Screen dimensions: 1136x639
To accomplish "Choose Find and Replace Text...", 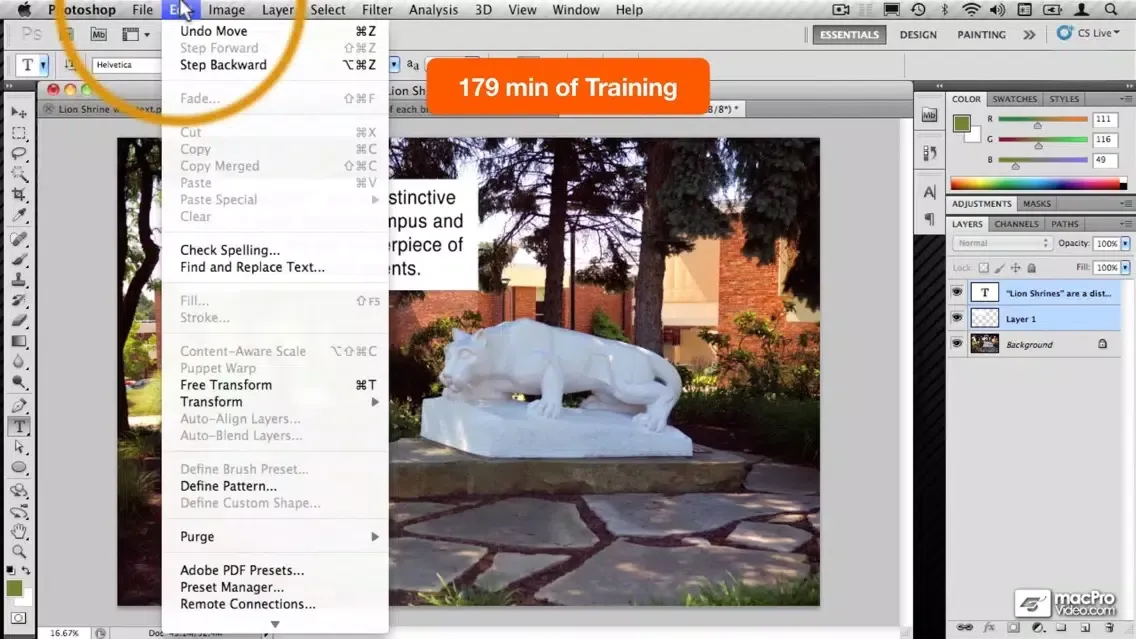I will (x=275, y=267).
